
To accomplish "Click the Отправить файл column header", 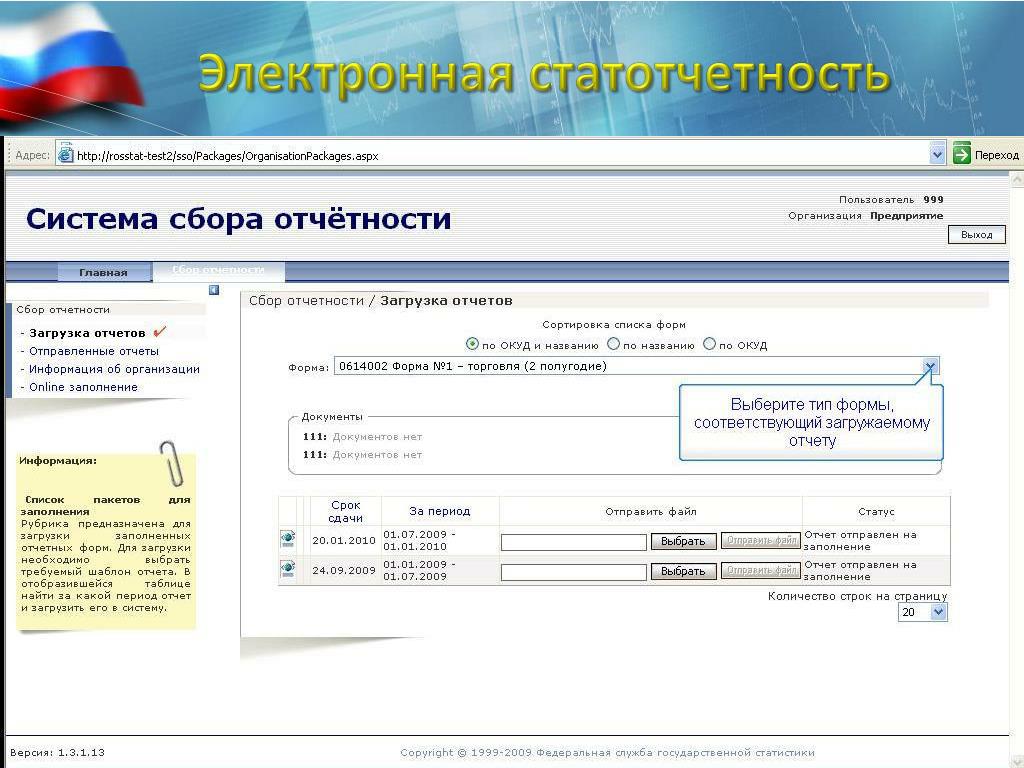I will point(650,511).
